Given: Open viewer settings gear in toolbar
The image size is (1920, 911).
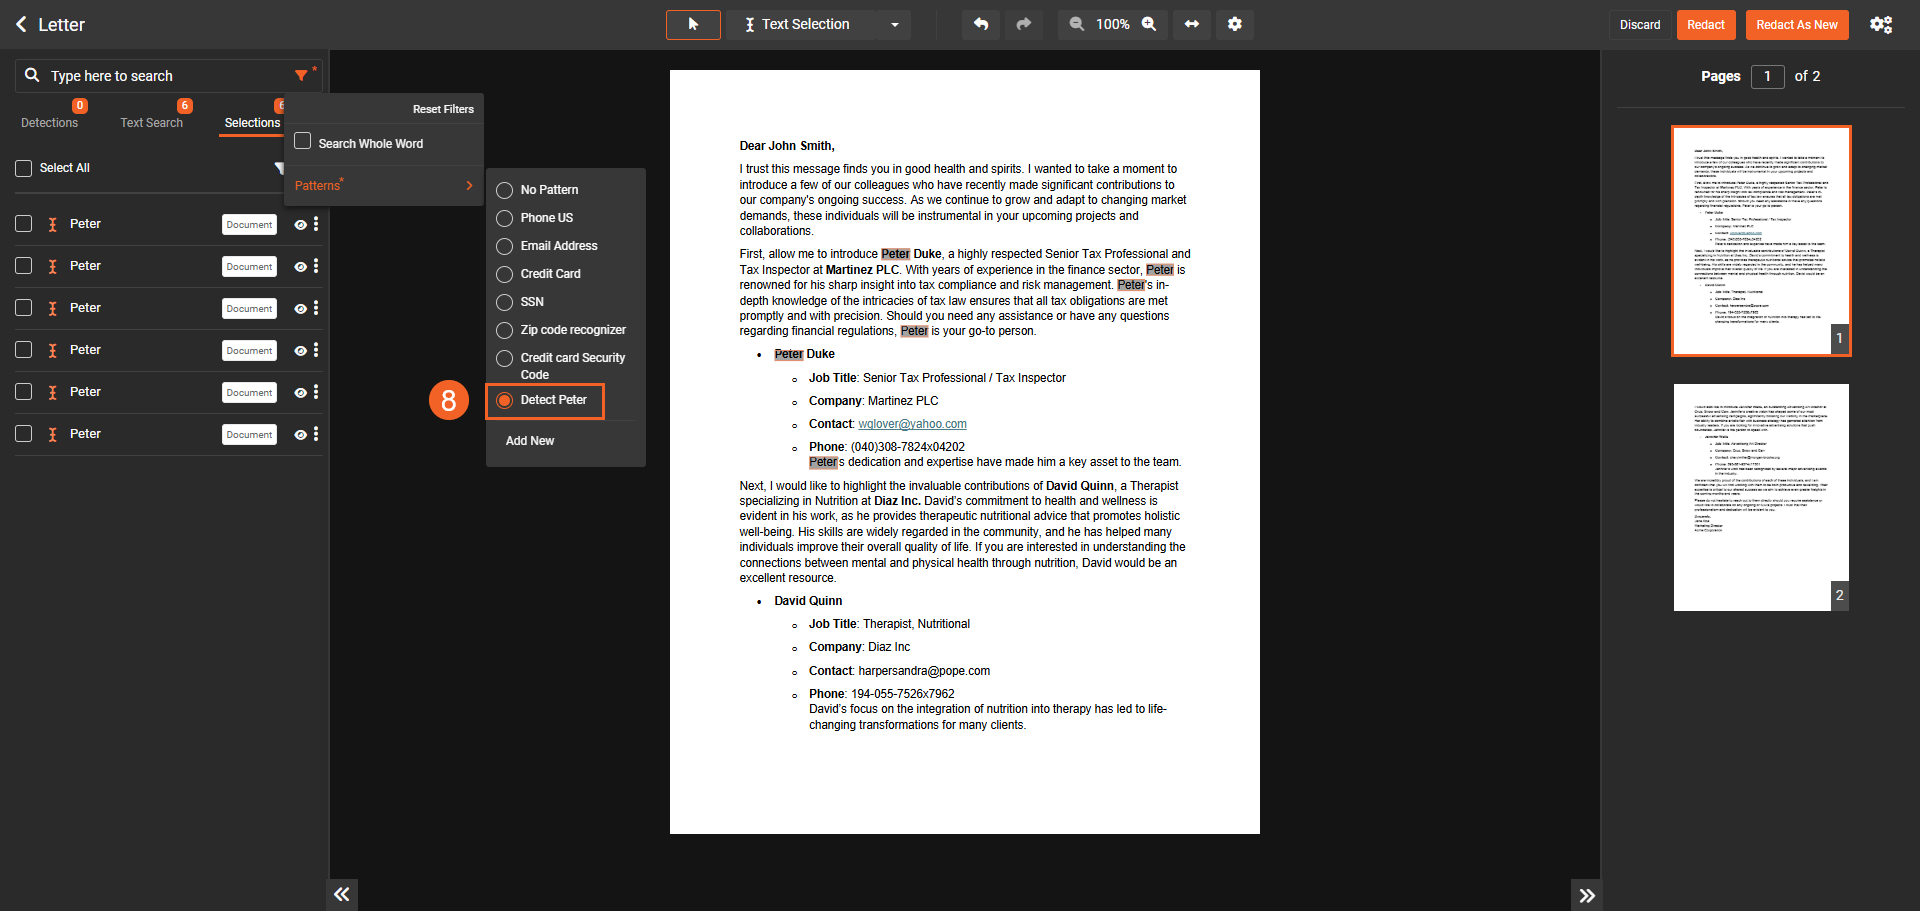Looking at the screenshot, I should pyautogui.click(x=1235, y=24).
